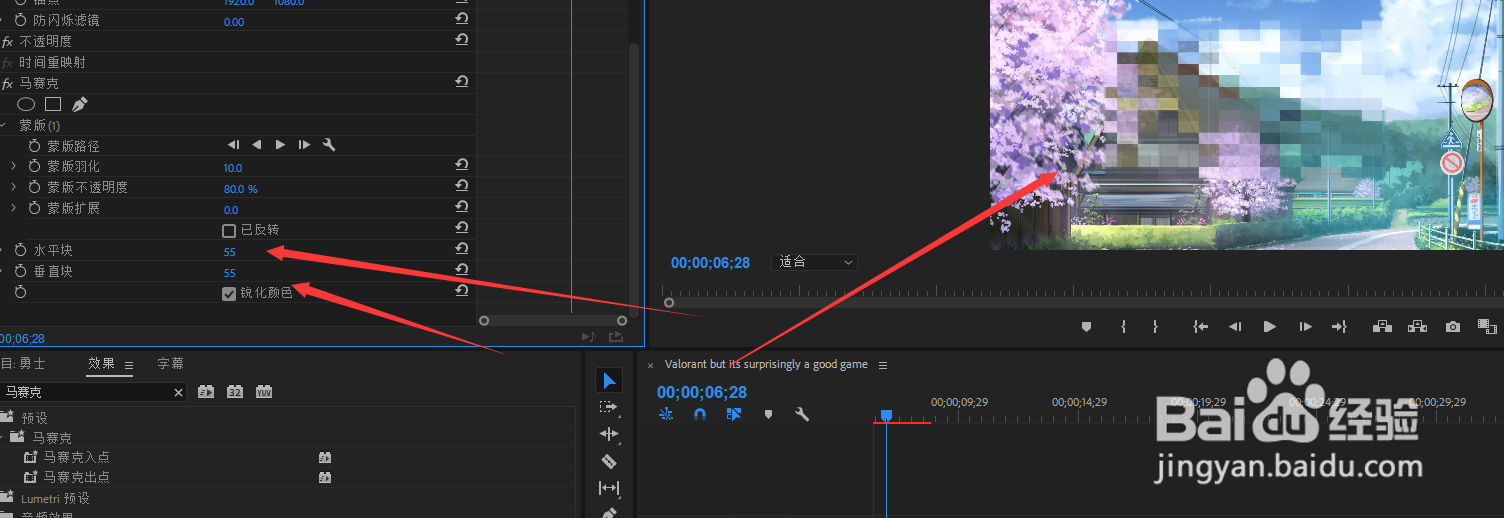
Task: Select the Track Select Forward tool
Action: [x=609, y=407]
